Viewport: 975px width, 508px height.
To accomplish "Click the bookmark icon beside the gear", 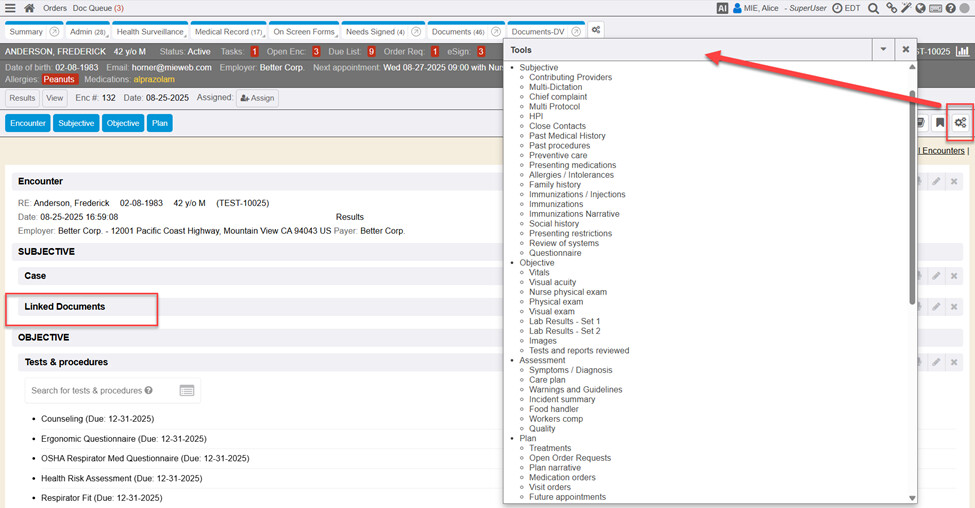I will click(x=940, y=123).
